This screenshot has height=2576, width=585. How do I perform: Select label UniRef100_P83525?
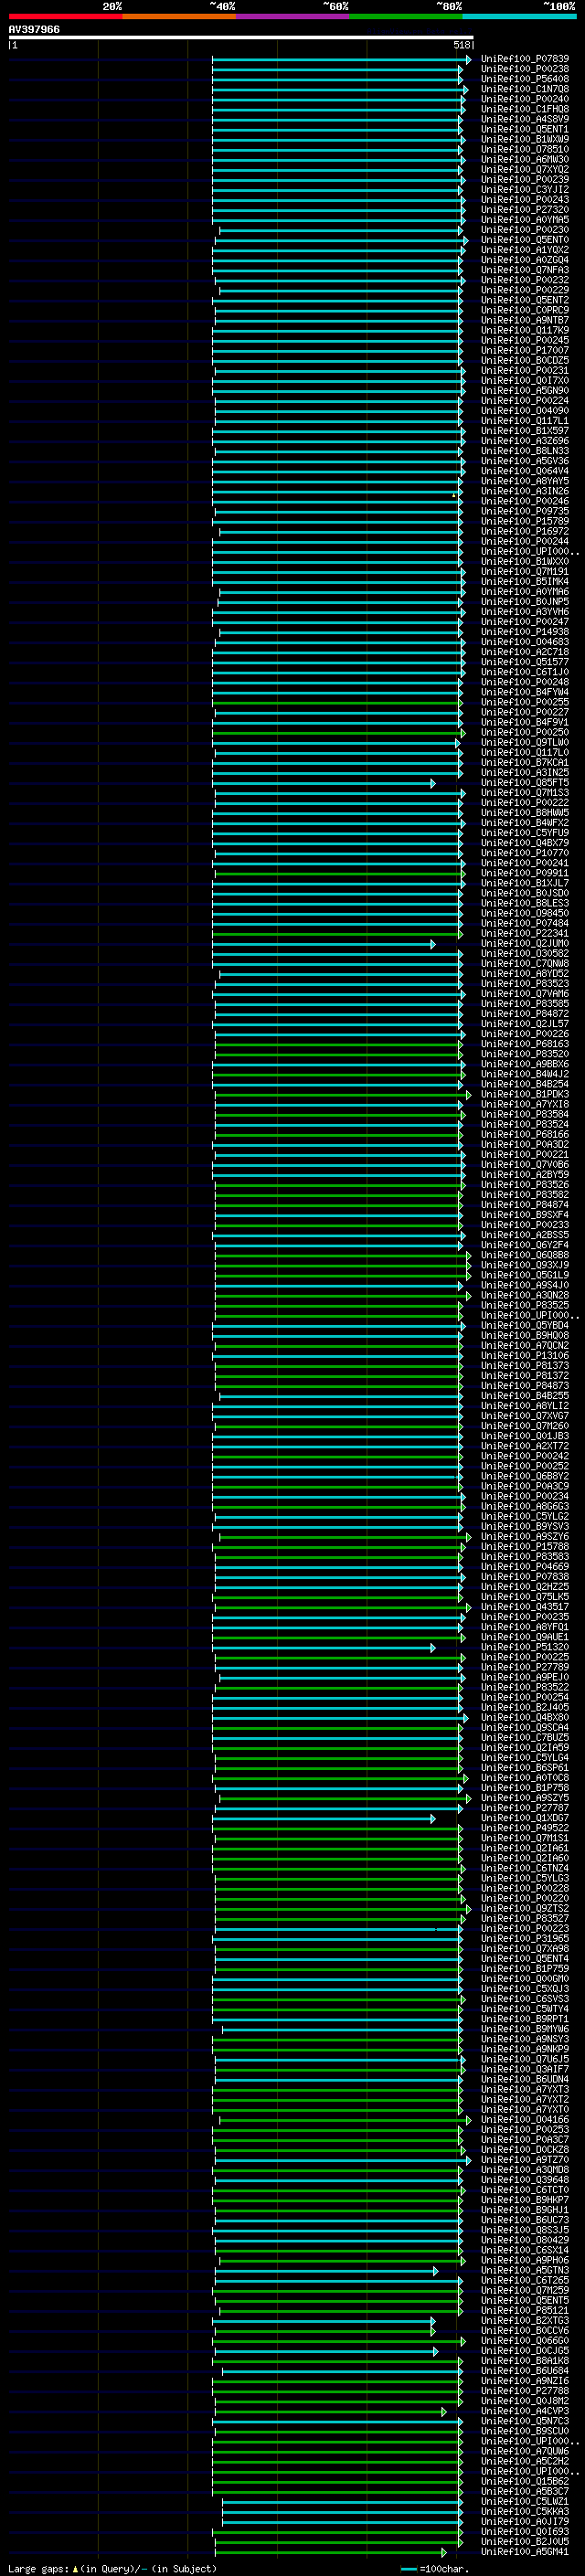[524, 1305]
